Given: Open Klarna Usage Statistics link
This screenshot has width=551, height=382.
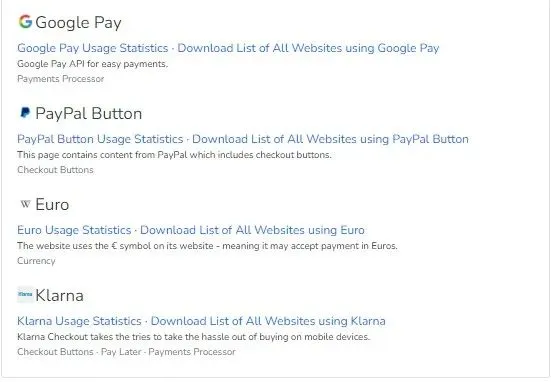Looking at the screenshot, I should [x=79, y=321].
